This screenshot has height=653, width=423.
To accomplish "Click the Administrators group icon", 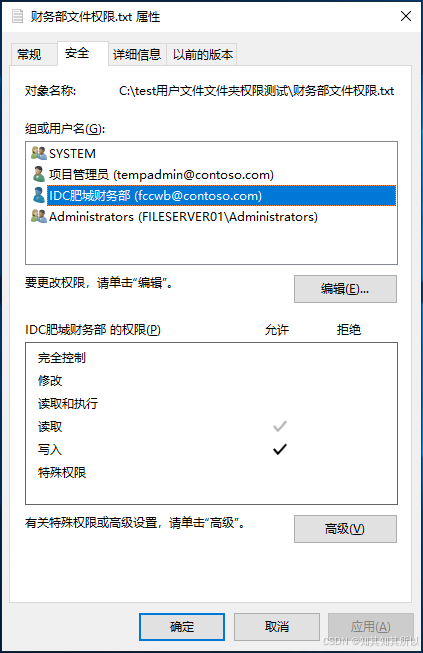I will (x=39, y=216).
